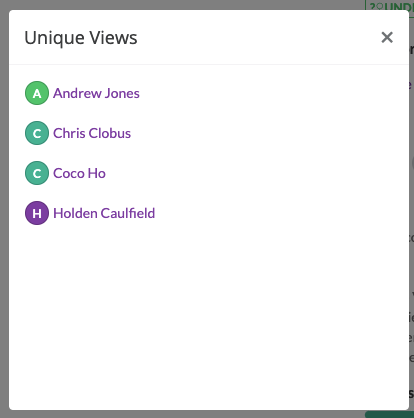Click the dark green button below the dialog
414x418 pixels.
[389, 415]
